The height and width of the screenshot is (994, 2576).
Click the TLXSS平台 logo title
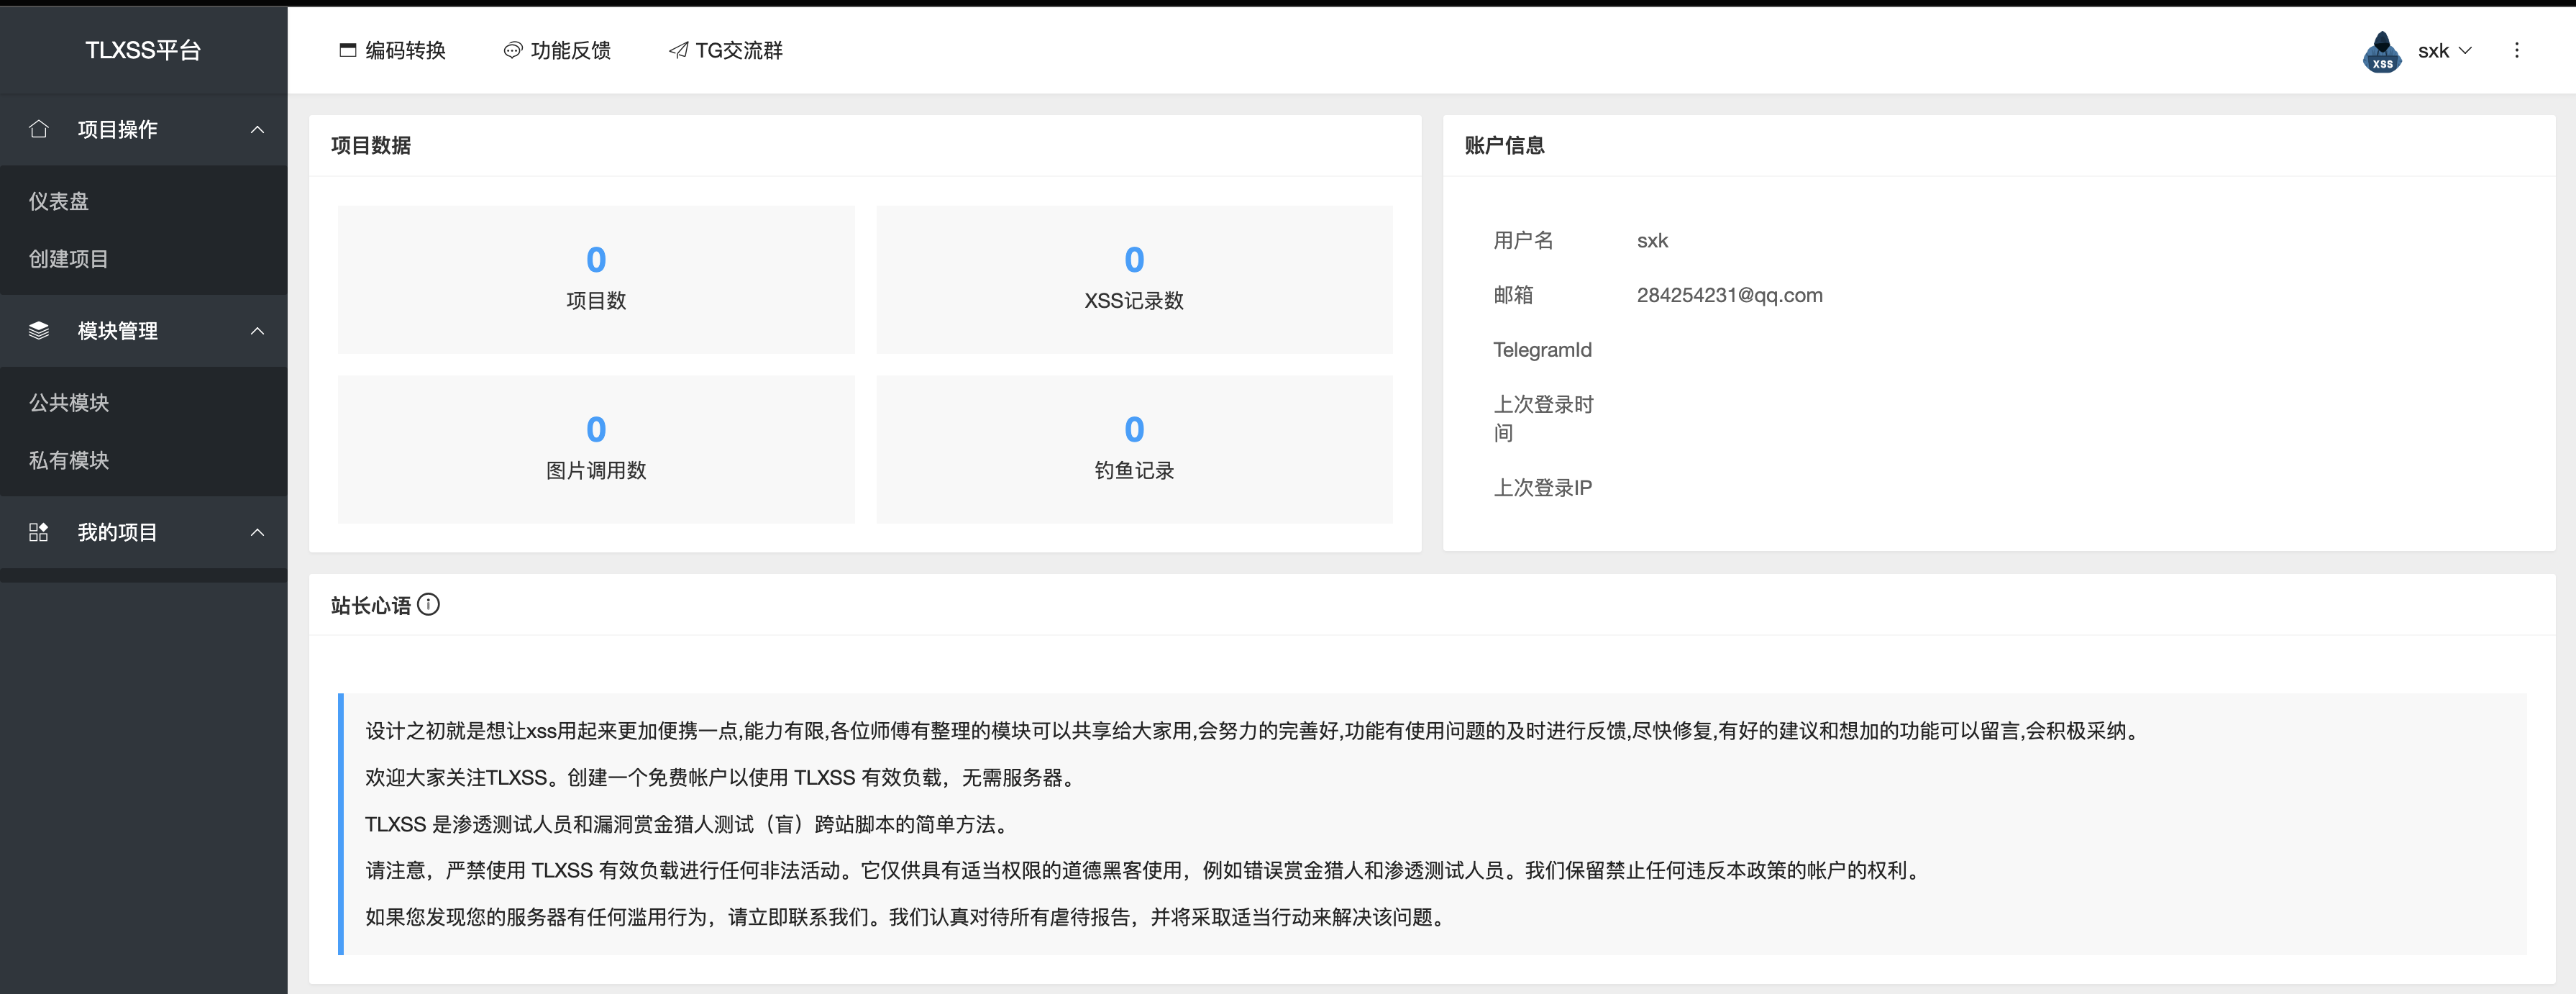point(143,50)
